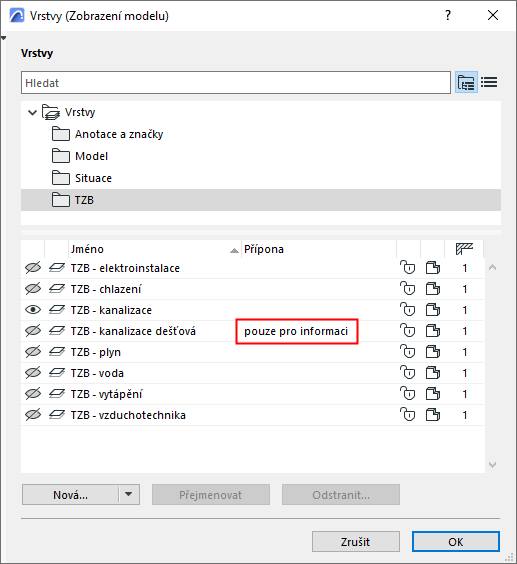Viewport: 517px width, 564px height.
Task: Switch to folder tree view icon
Action: pyautogui.click(x=466, y=82)
